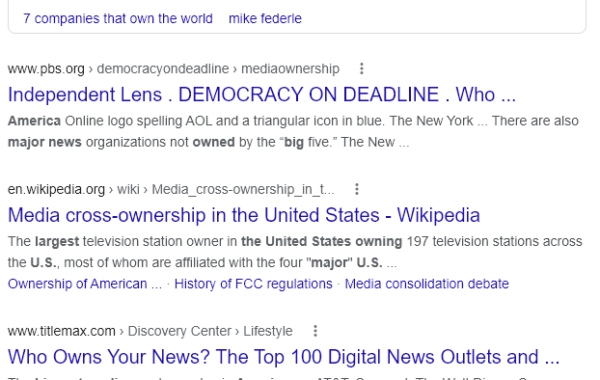Image resolution: width=600 pixels, height=380 pixels.
Task: Jump to 'Ownership of American ...' sitelink
Action: 85,284
